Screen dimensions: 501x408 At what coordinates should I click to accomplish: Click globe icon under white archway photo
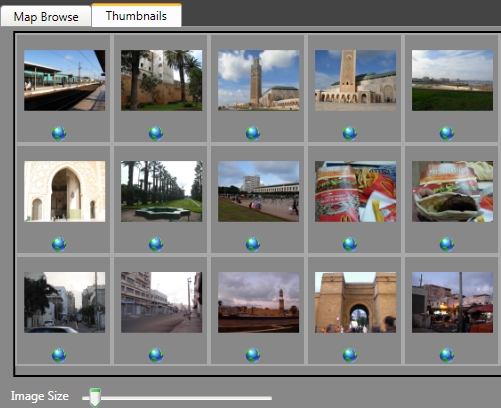click(59, 244)
